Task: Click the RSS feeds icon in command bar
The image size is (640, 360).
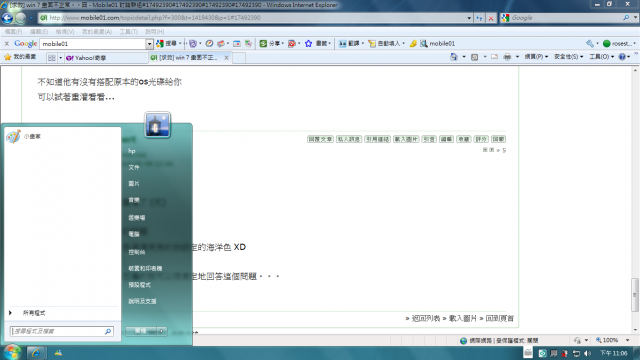Action: (474, 57)
